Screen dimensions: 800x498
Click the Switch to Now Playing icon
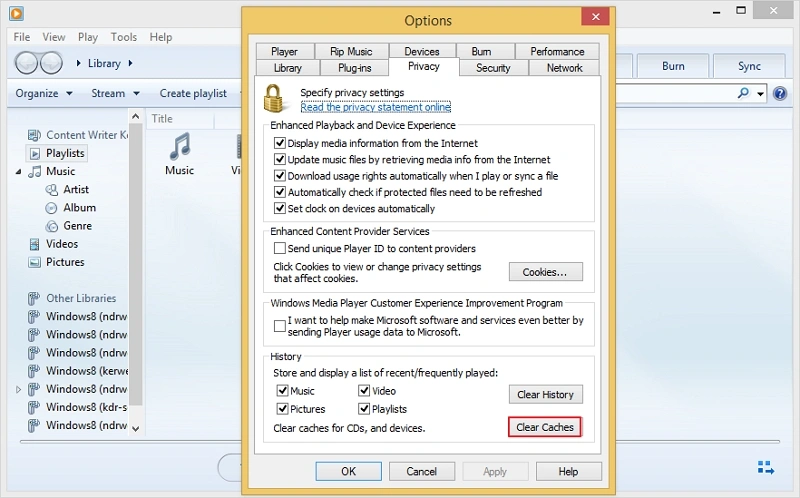[765, 467]
